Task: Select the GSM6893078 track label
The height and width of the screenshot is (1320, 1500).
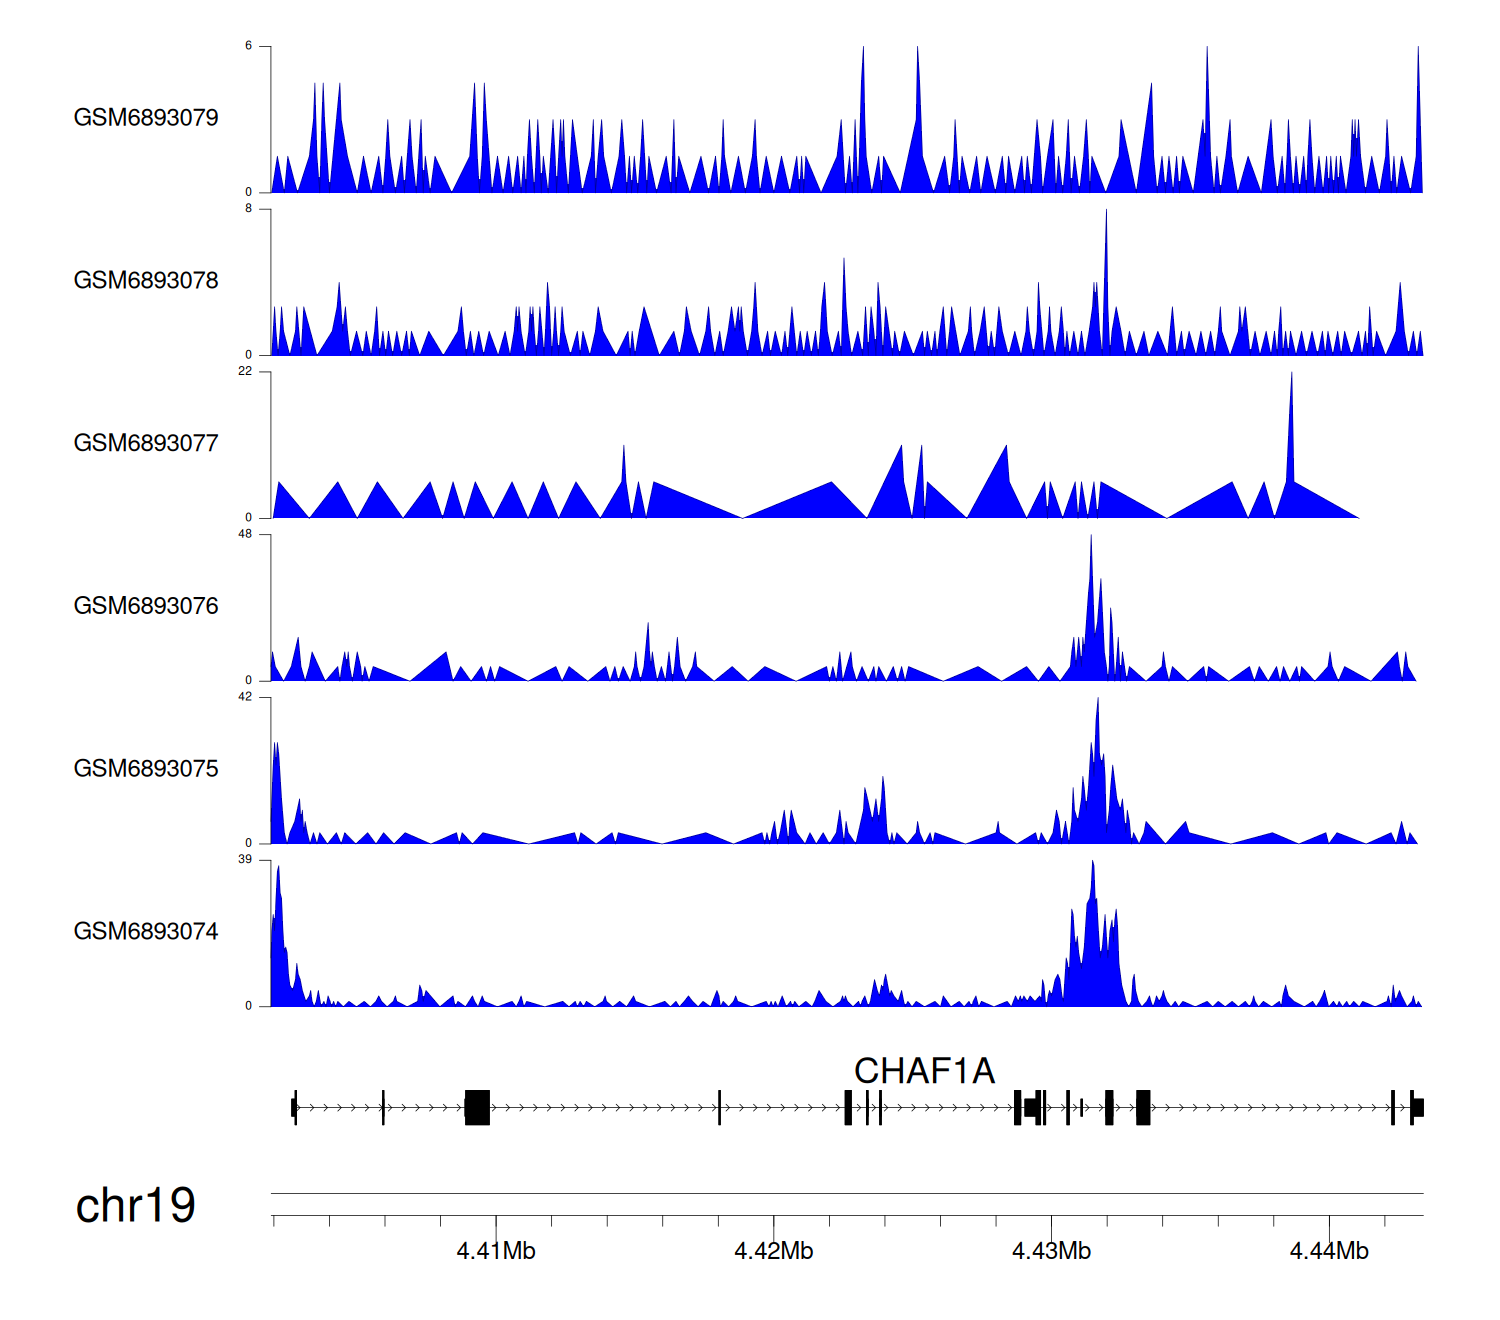Action: (x=146, y=281)
